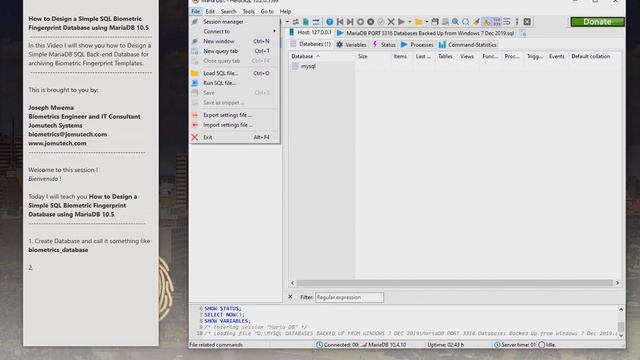Open the dropdown arrow beside the folder icon

(427, 22)
